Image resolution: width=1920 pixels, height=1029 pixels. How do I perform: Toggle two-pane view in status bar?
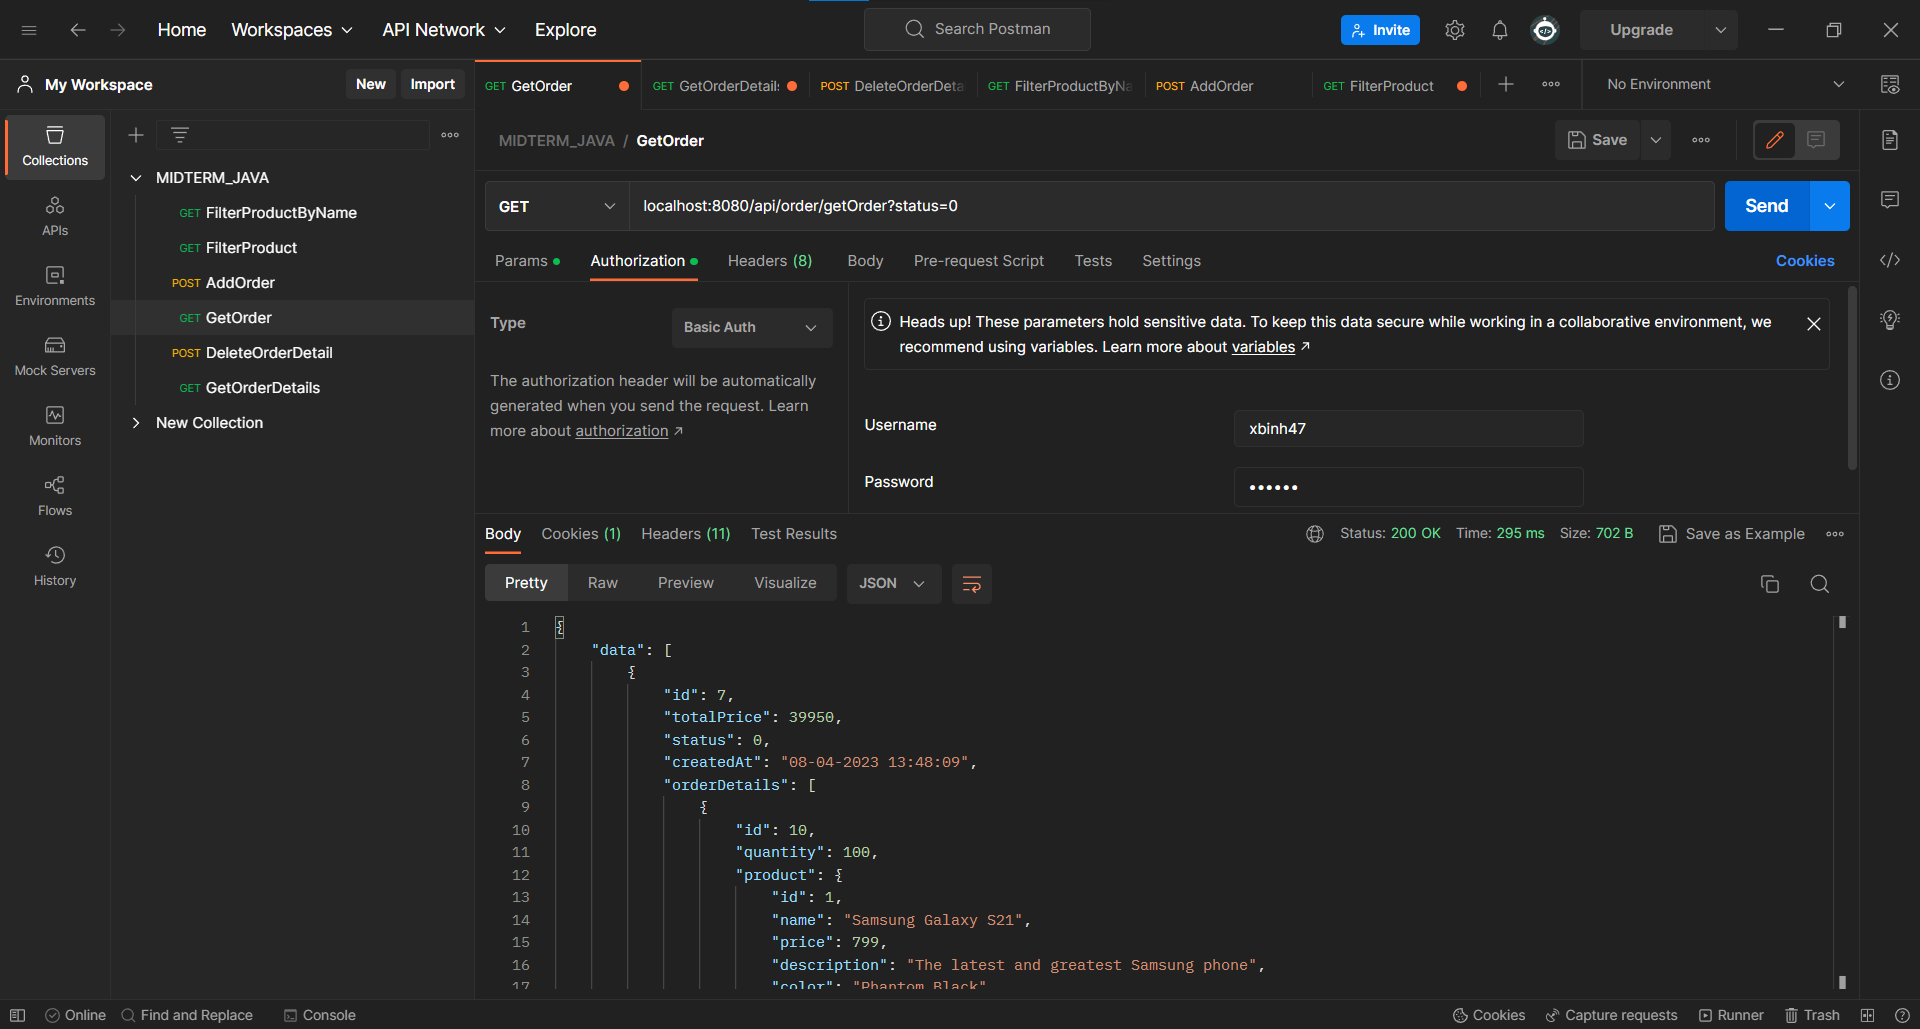1867,1015
